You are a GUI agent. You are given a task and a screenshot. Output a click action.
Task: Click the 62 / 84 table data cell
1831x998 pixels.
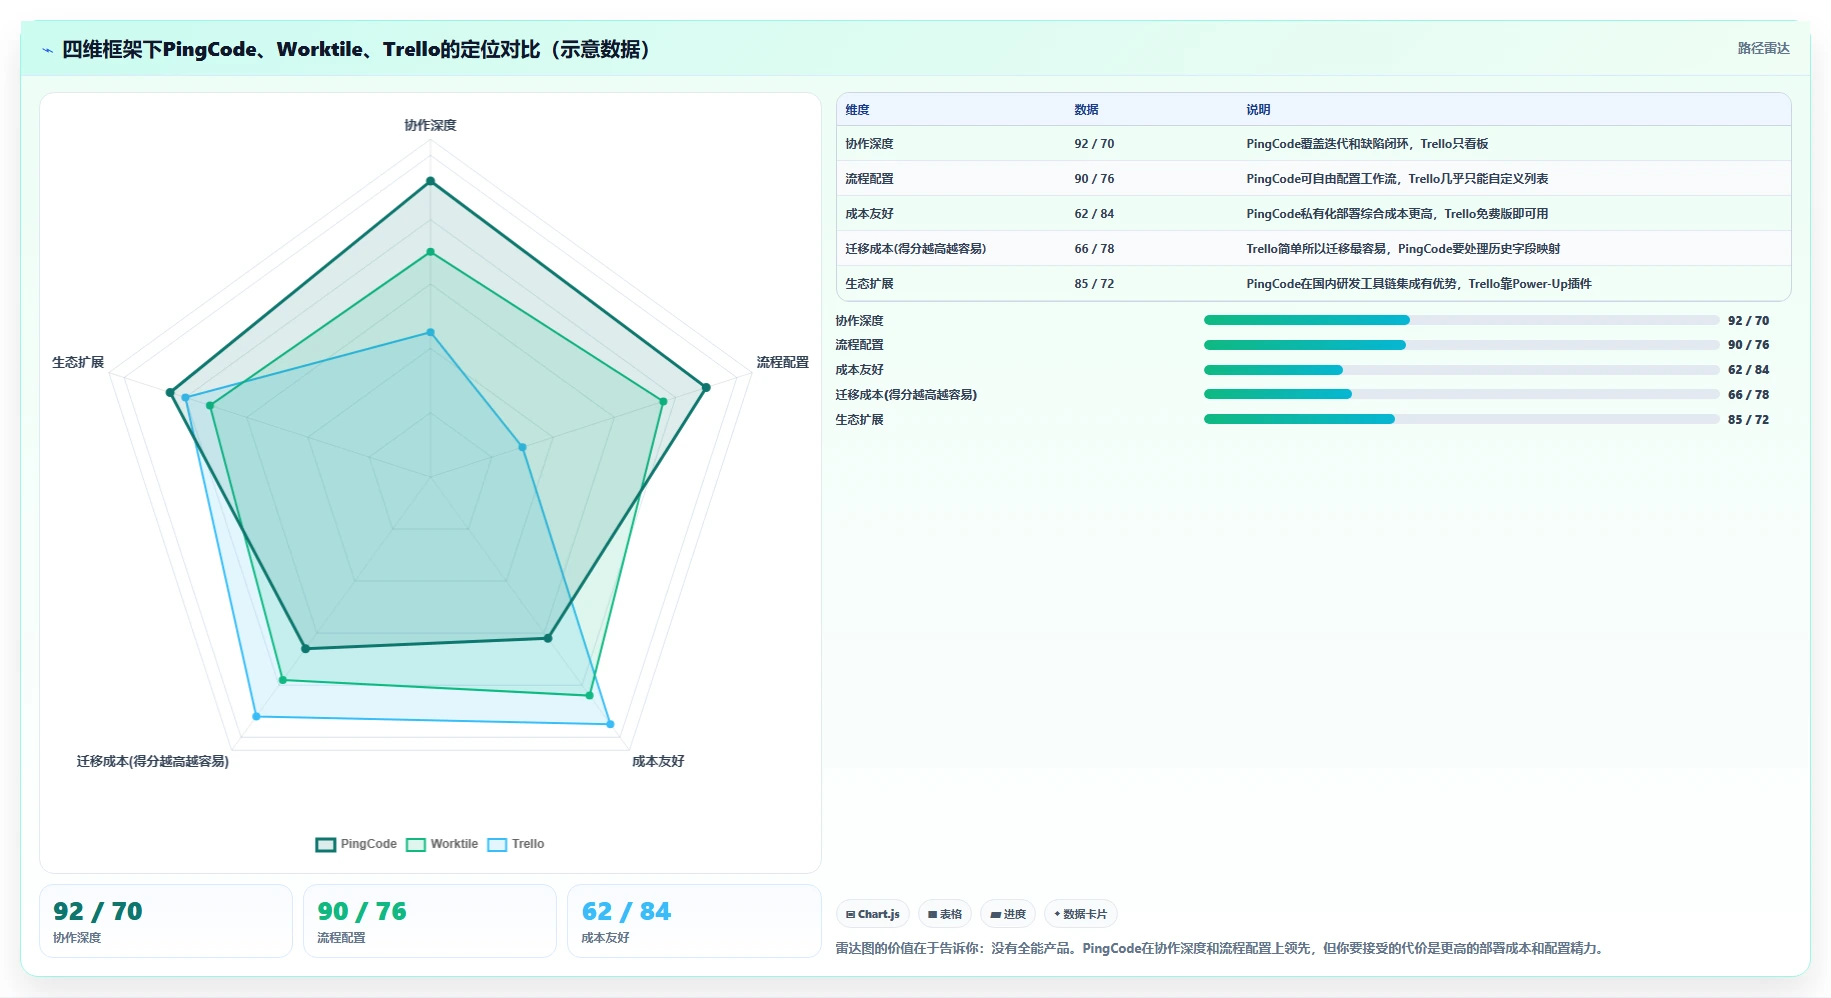1152,214
